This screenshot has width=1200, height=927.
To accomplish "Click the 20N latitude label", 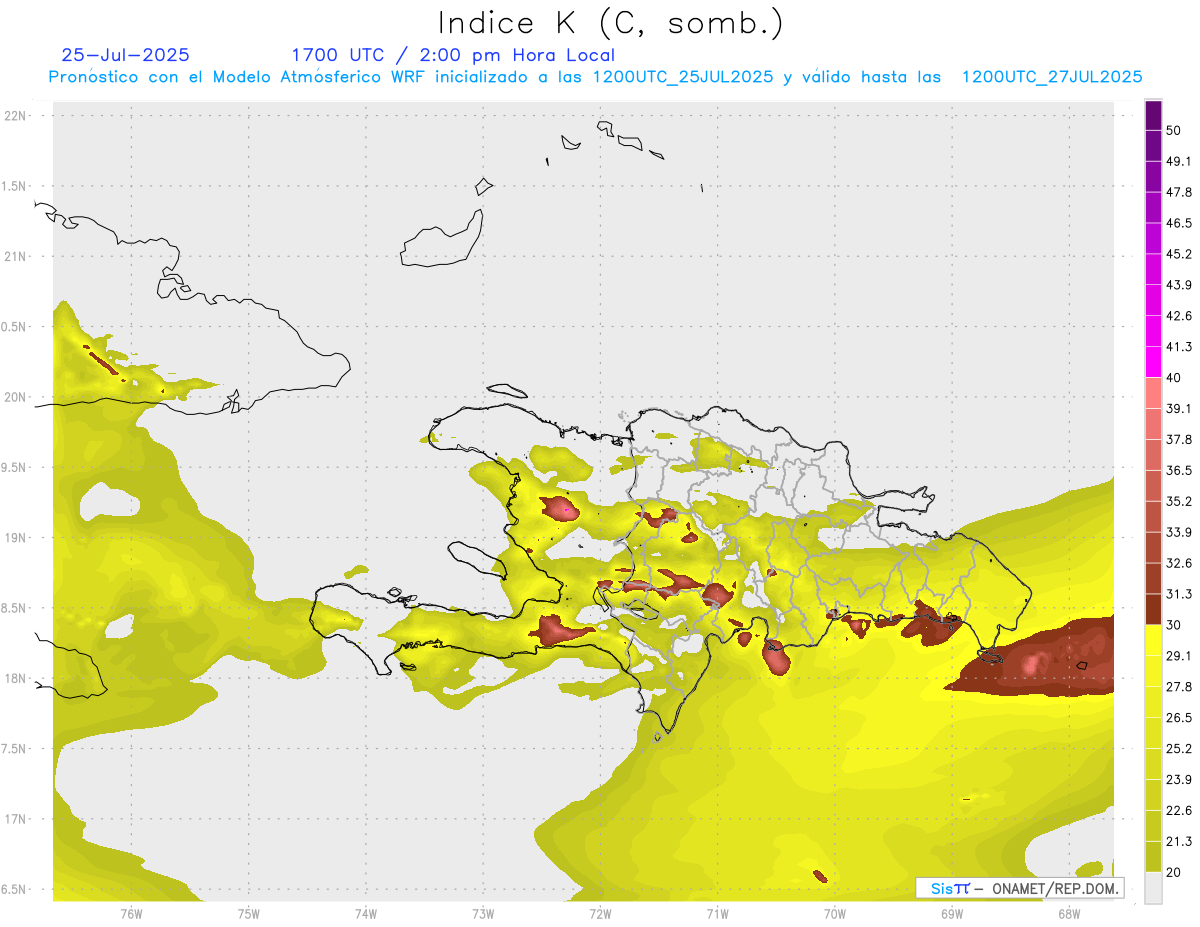I will 15,397.
